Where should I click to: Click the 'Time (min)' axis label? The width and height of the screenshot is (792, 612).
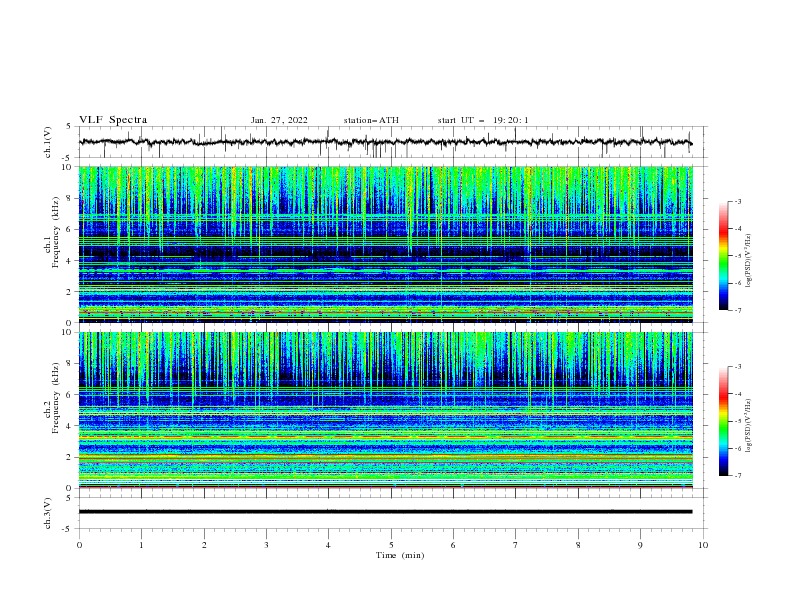pyautogui.click(x=400, y=555)
